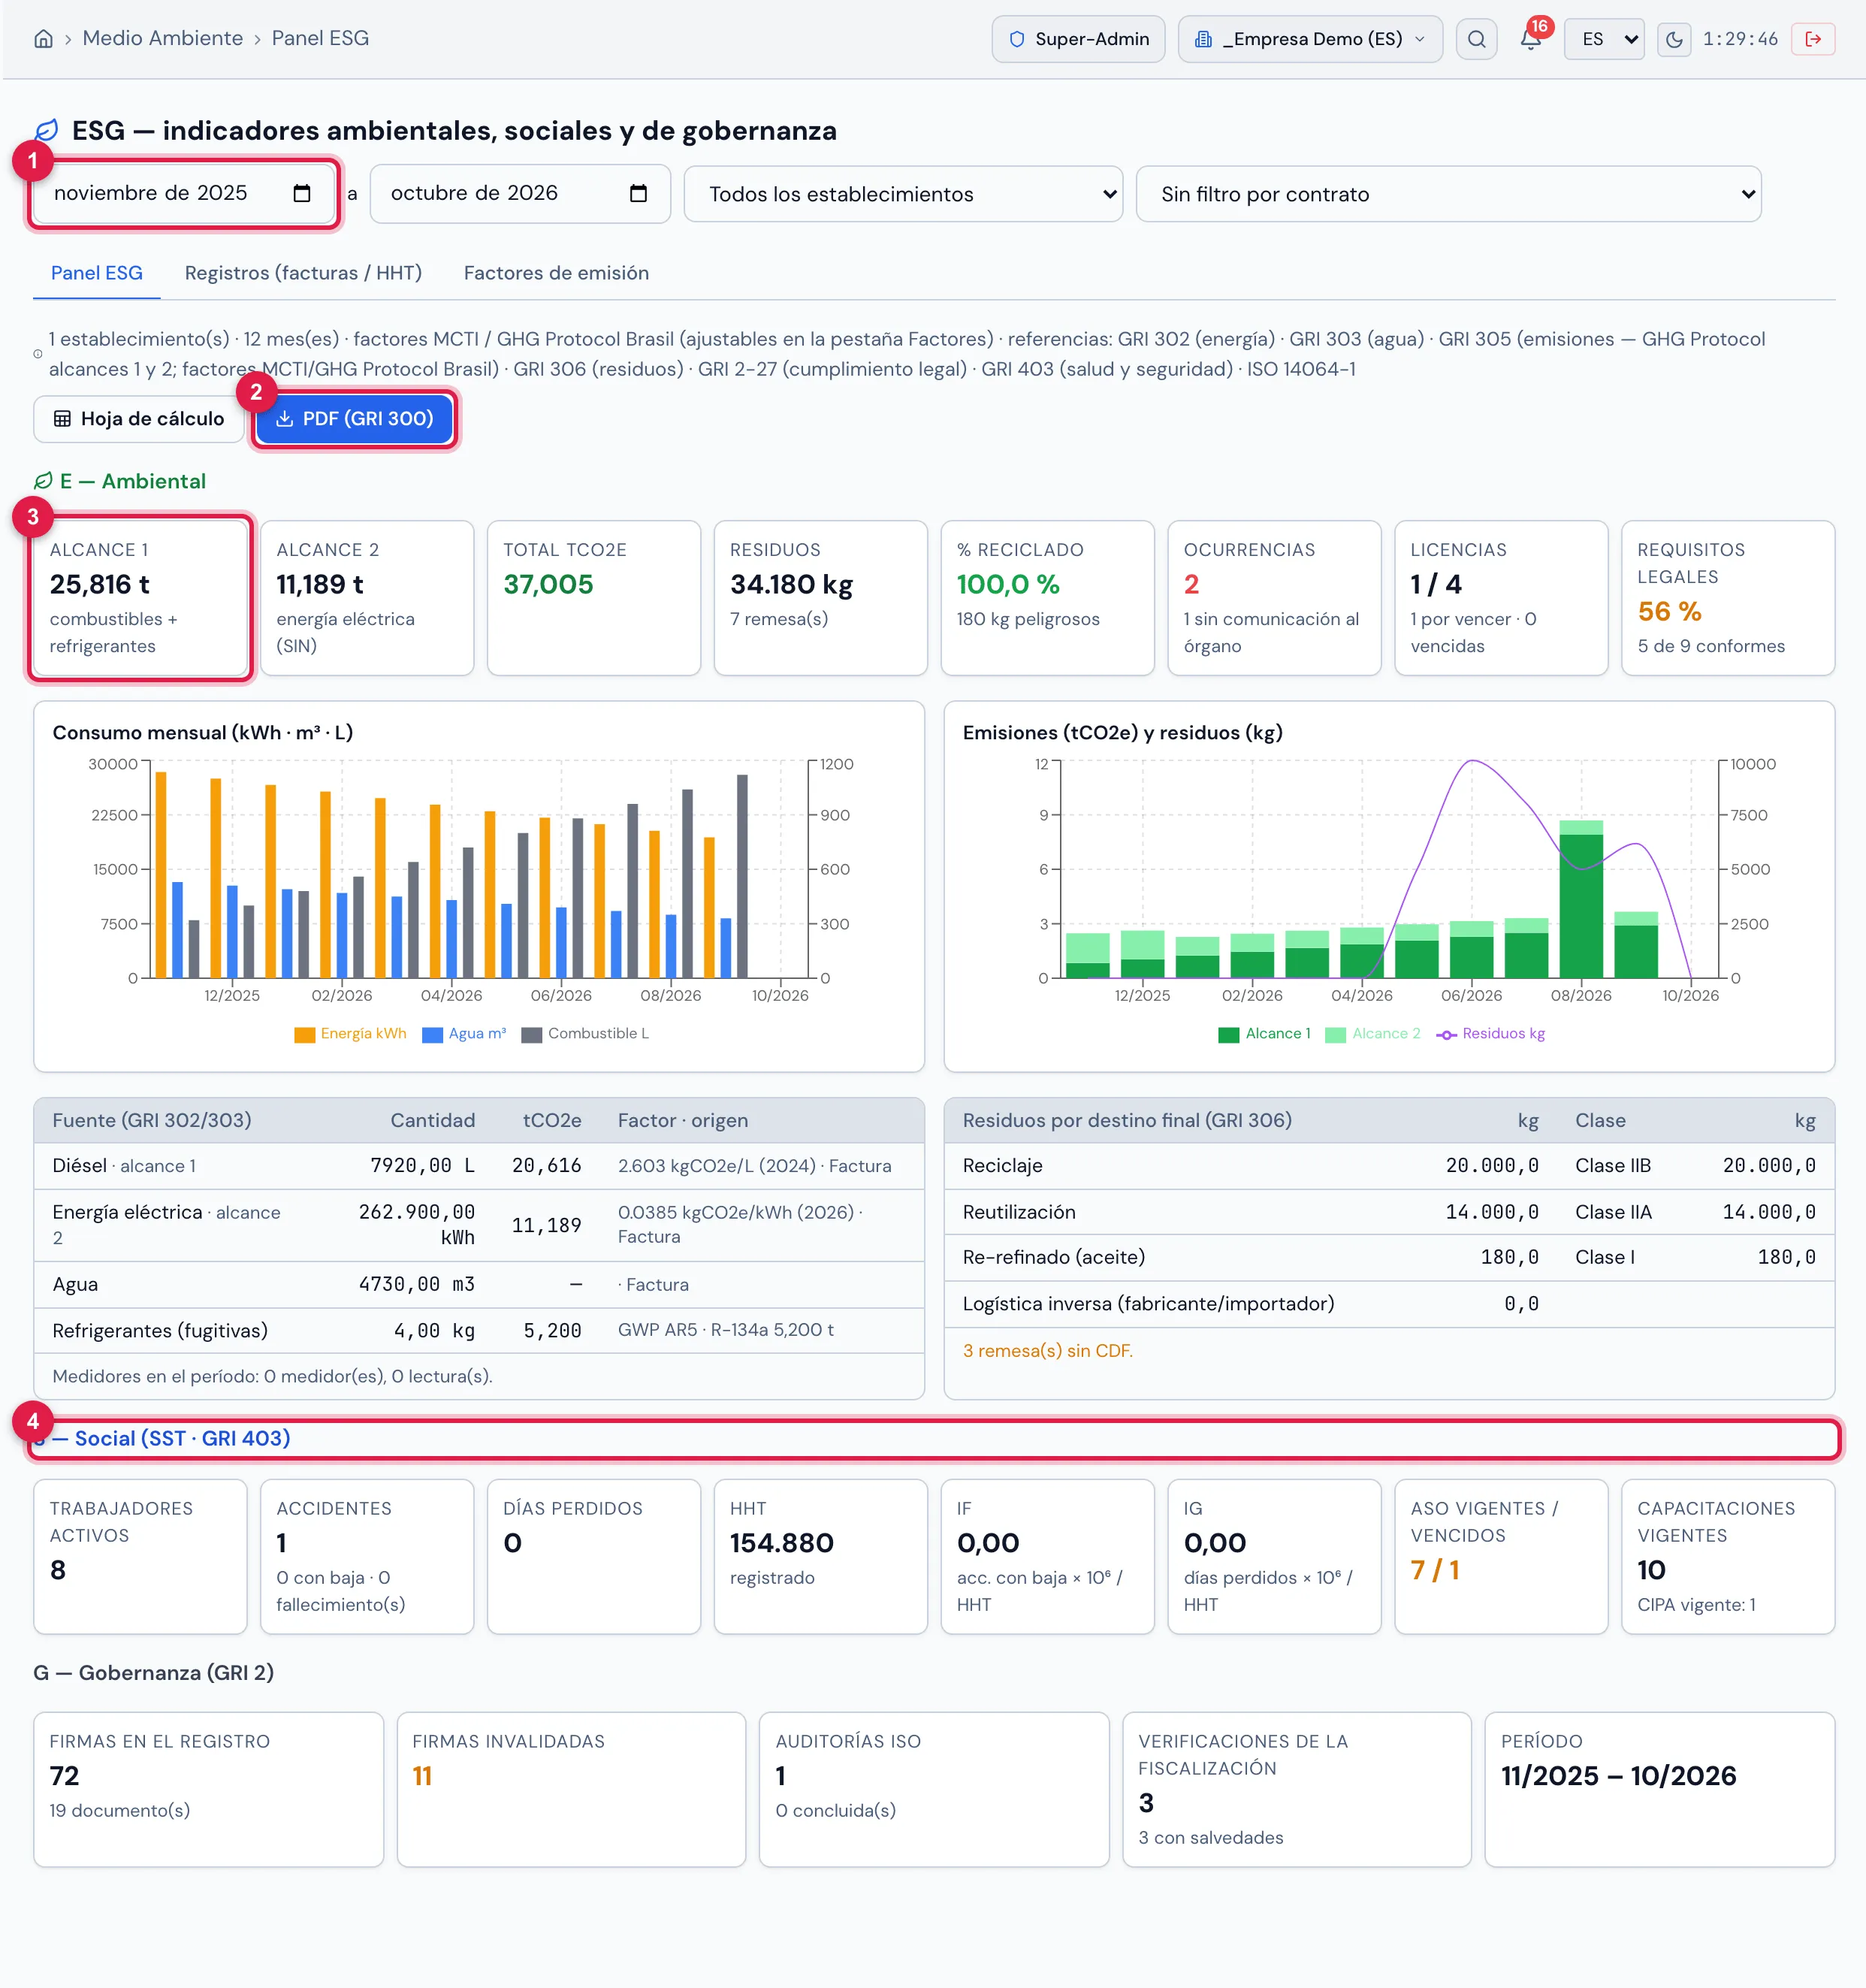Click the Diésel alcance 1 table row

coord(478,1166)
